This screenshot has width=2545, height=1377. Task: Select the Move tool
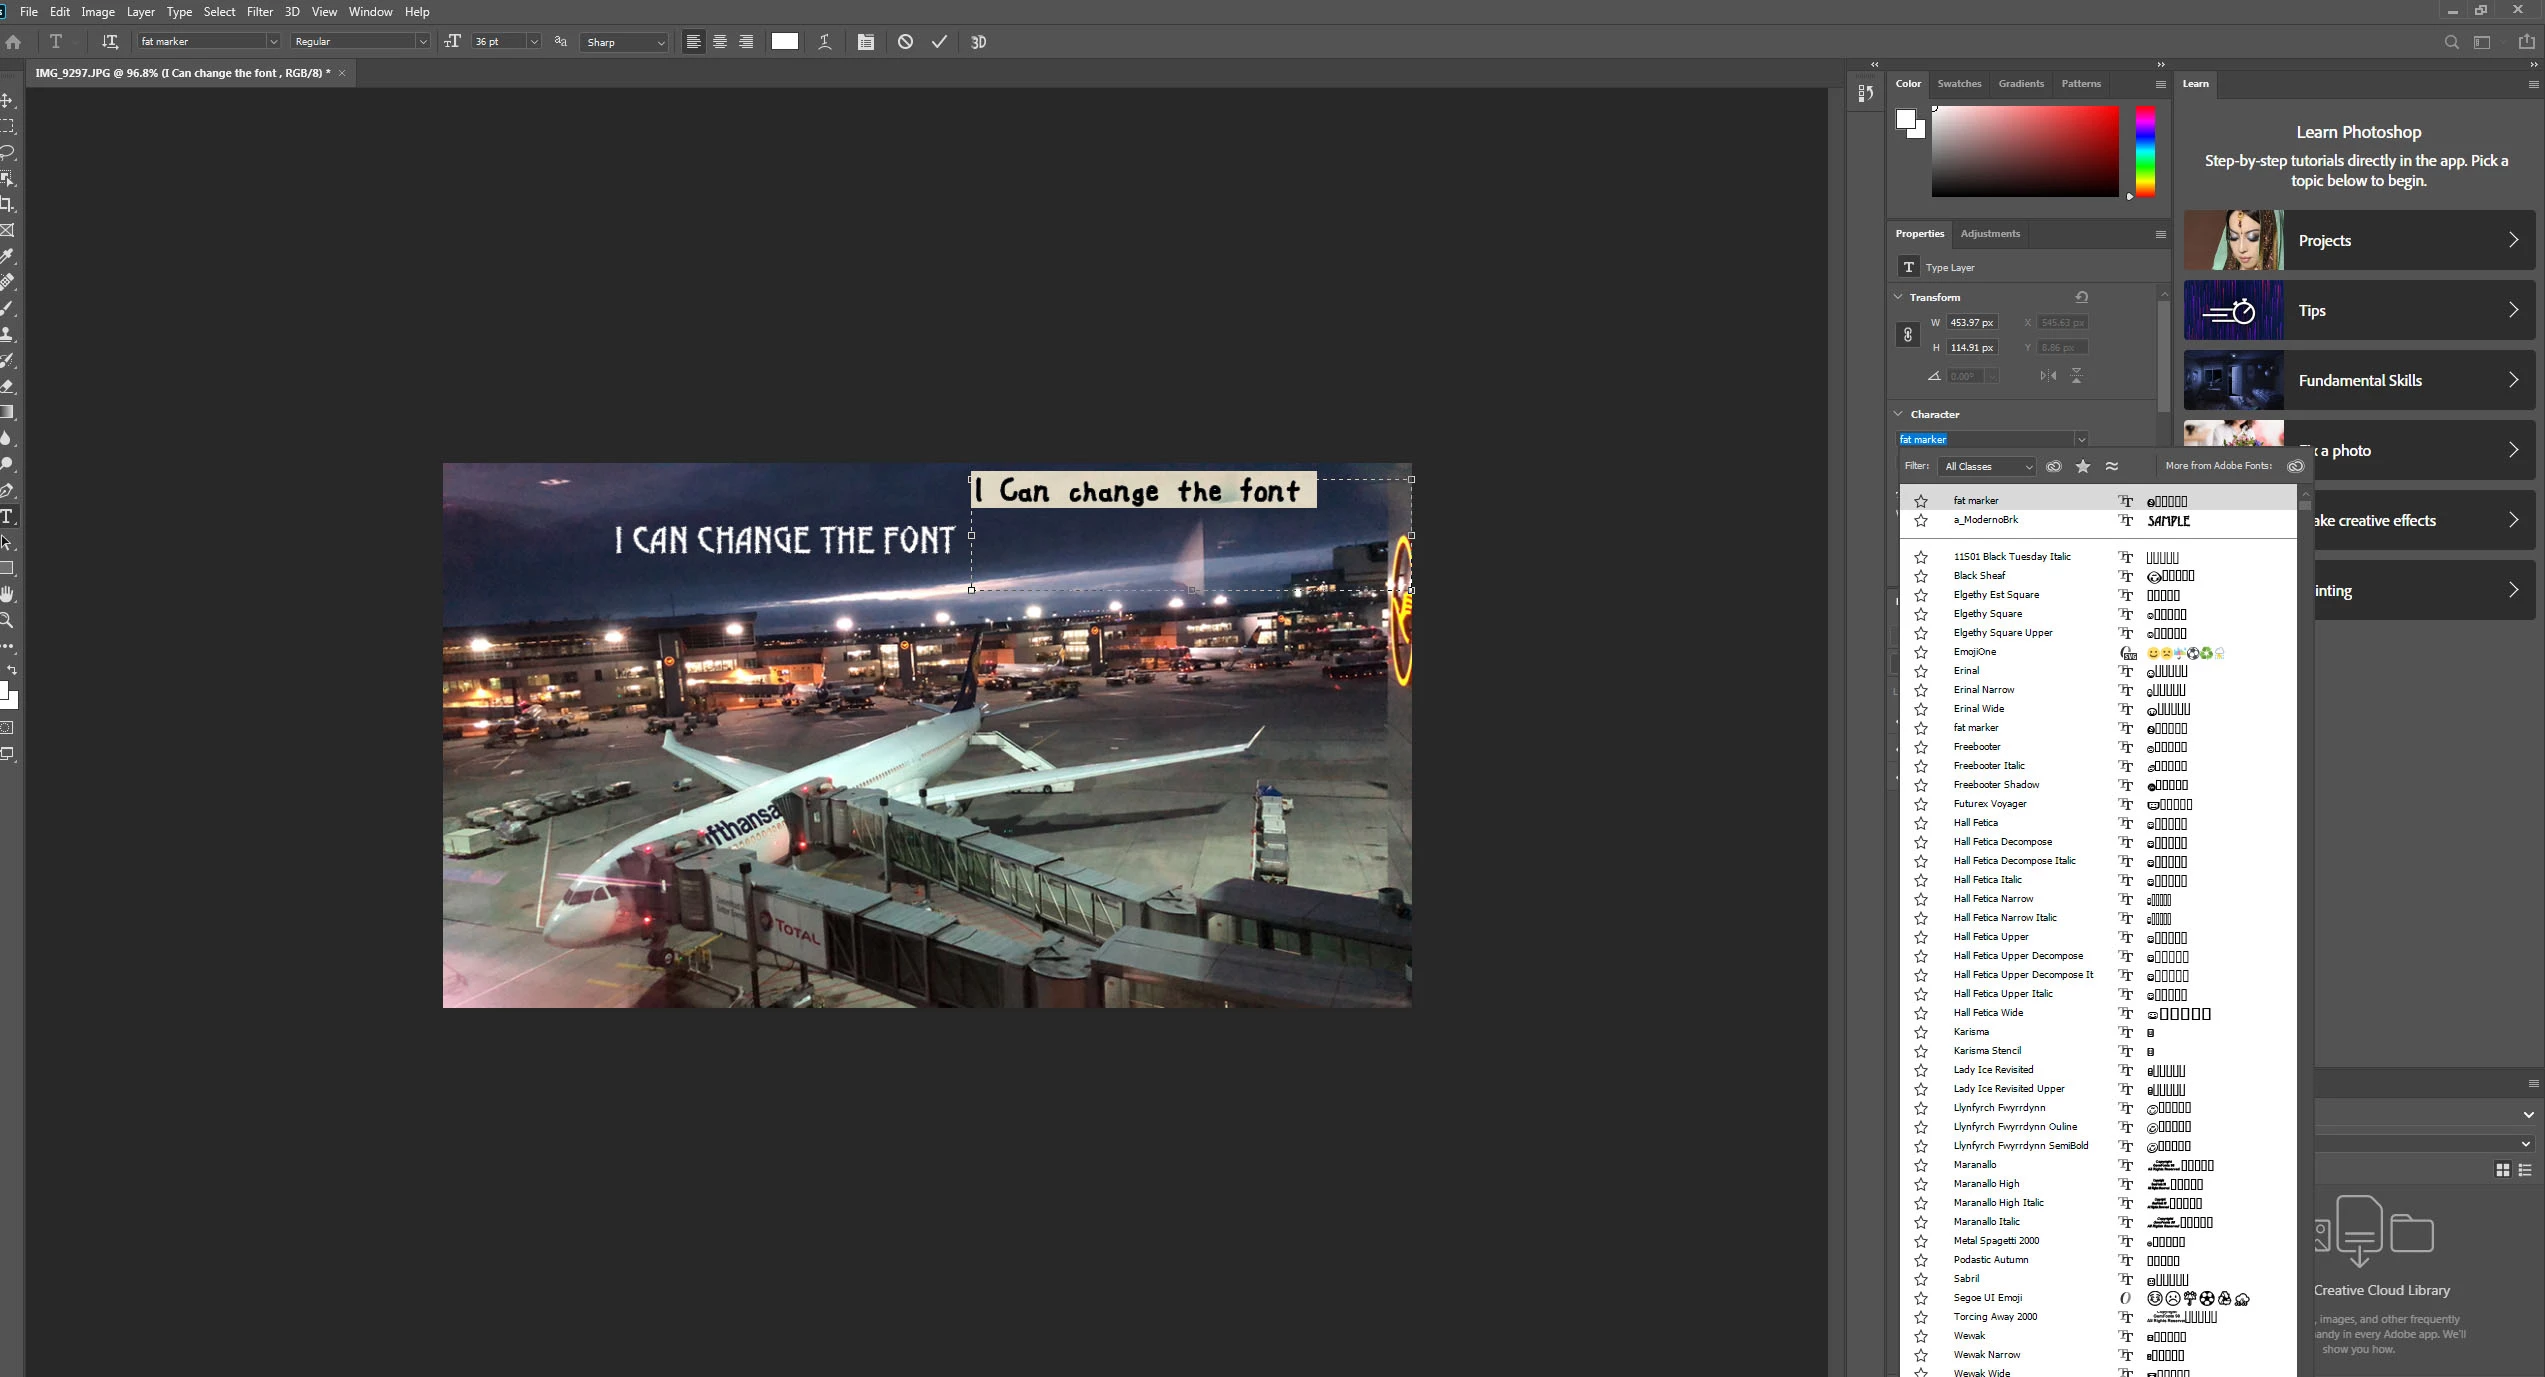(x=7, y=101)
